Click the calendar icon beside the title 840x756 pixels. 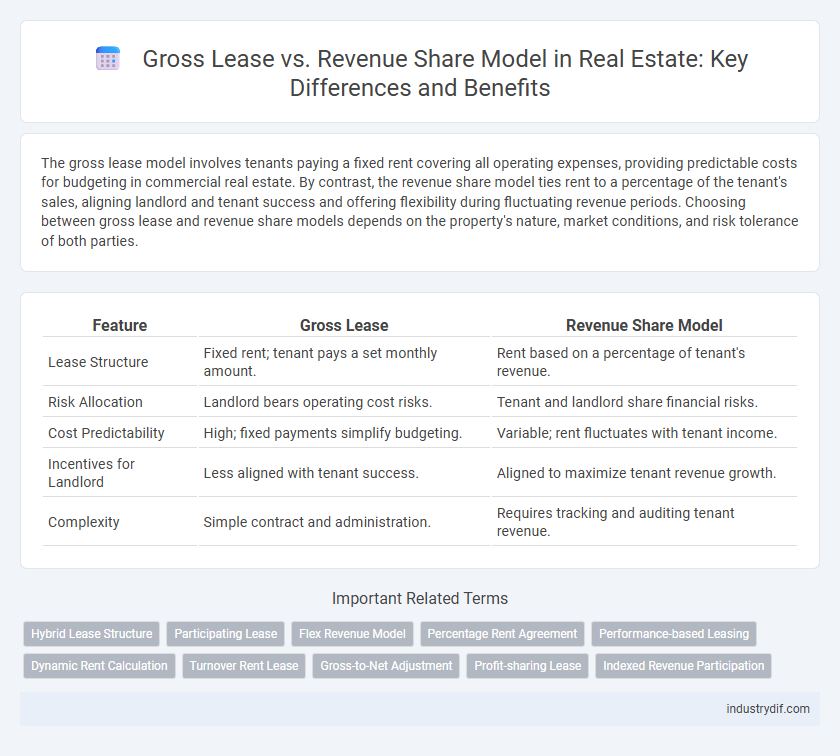108,58
